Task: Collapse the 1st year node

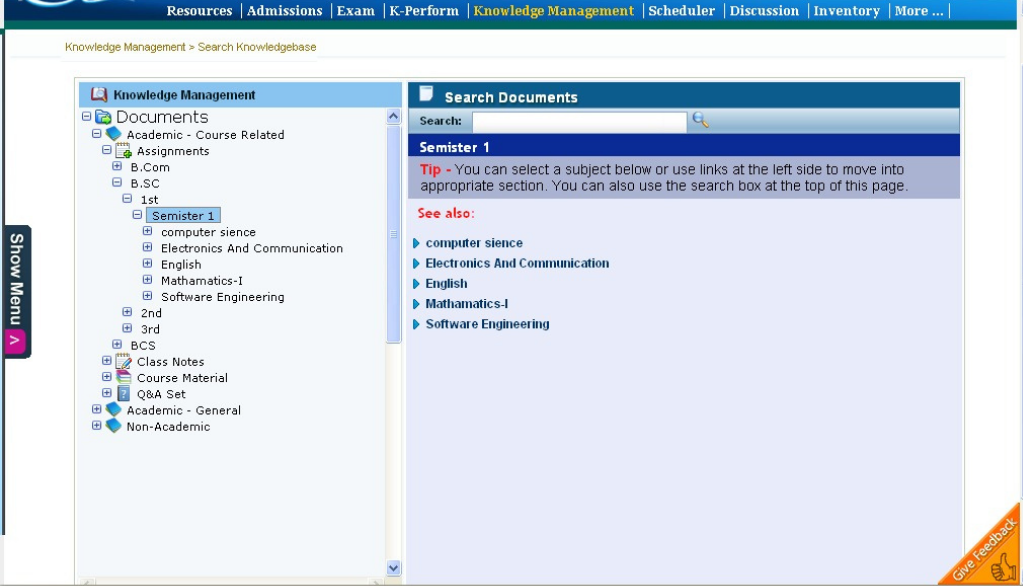Action: [127, 199]
